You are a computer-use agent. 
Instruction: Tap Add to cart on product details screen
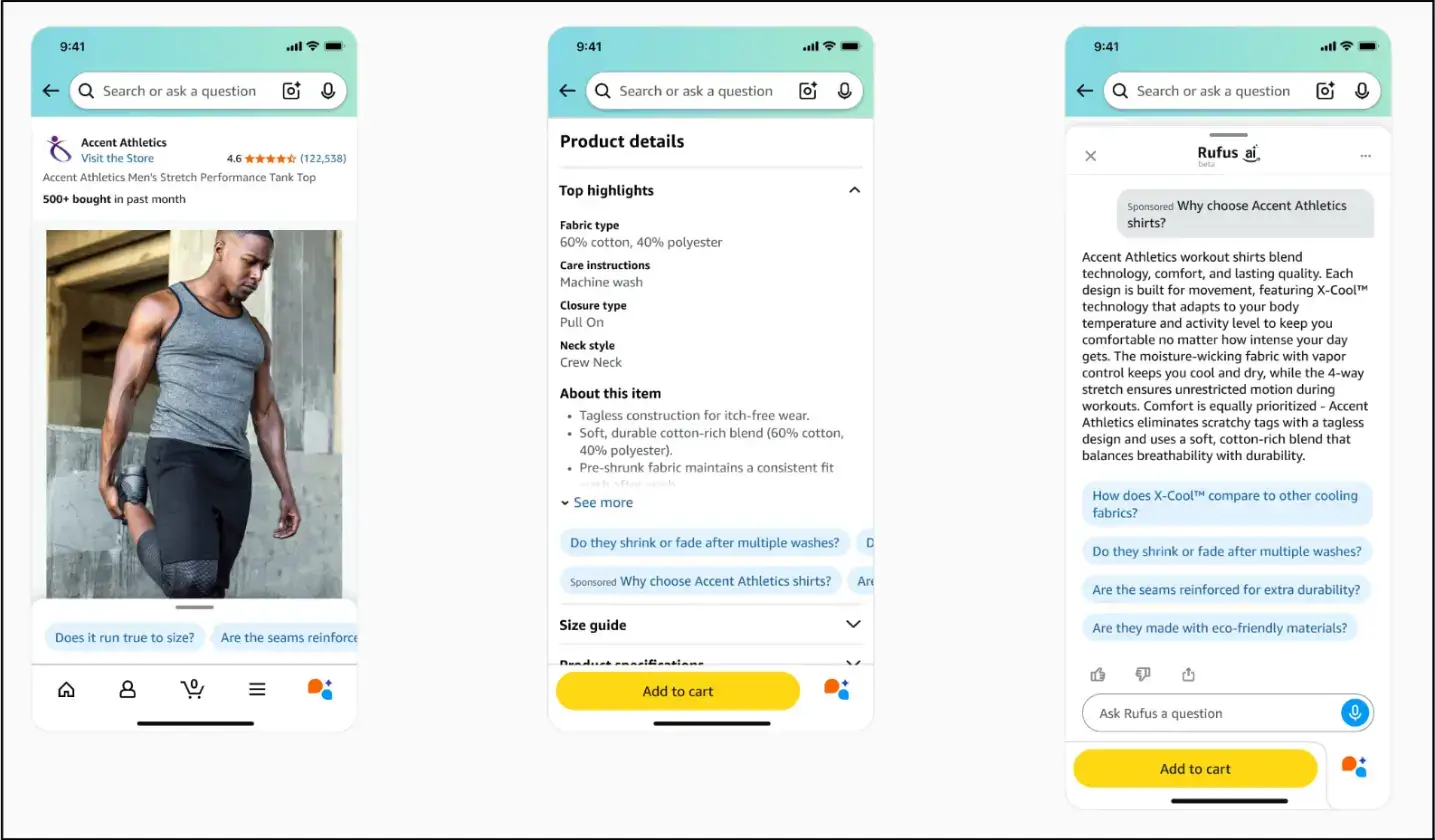click(678, 691)
